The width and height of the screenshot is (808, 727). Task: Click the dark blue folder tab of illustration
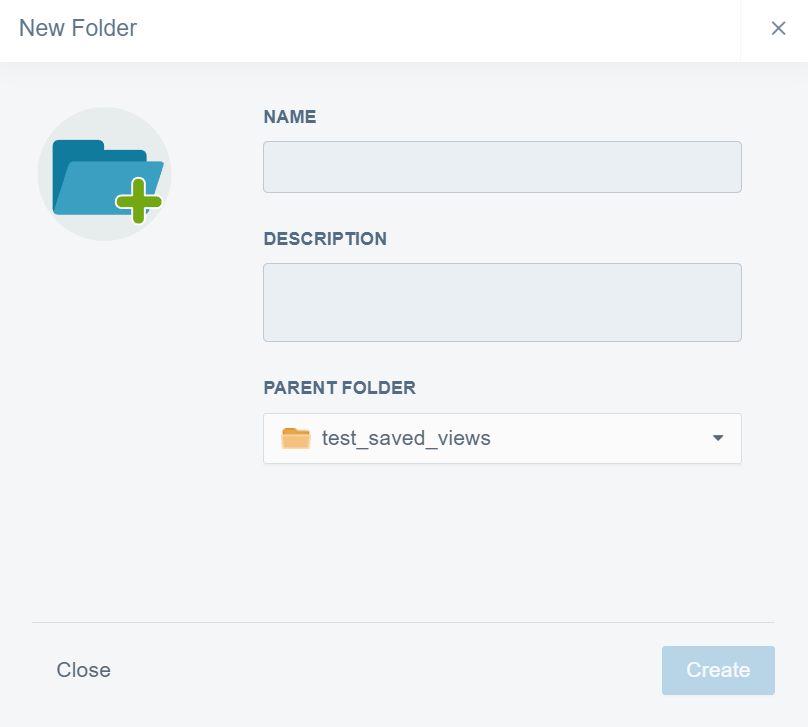pos(78,148)
